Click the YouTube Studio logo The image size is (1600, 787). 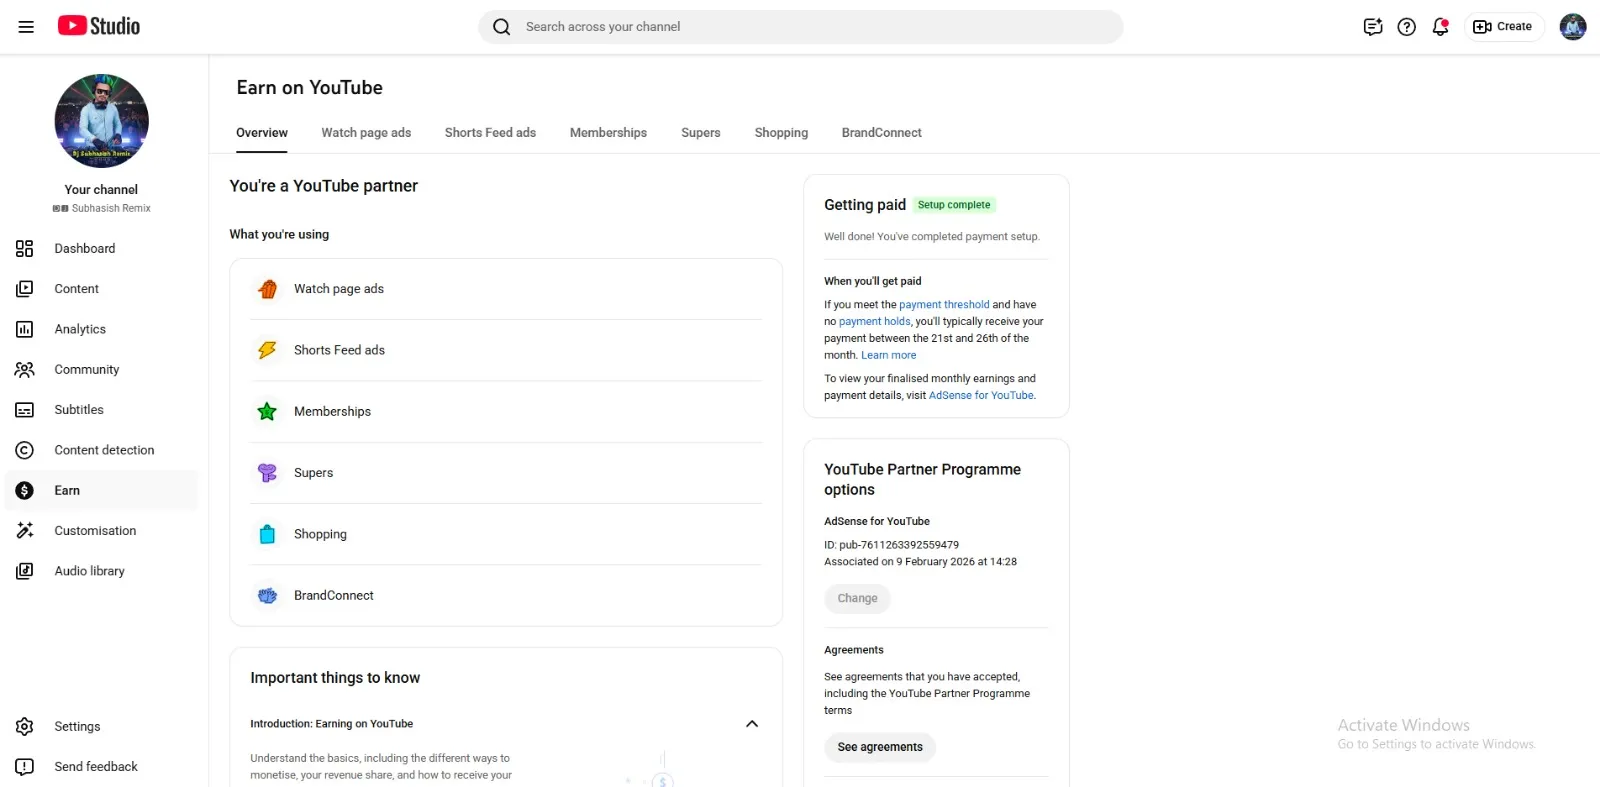[x=99, y=26]
